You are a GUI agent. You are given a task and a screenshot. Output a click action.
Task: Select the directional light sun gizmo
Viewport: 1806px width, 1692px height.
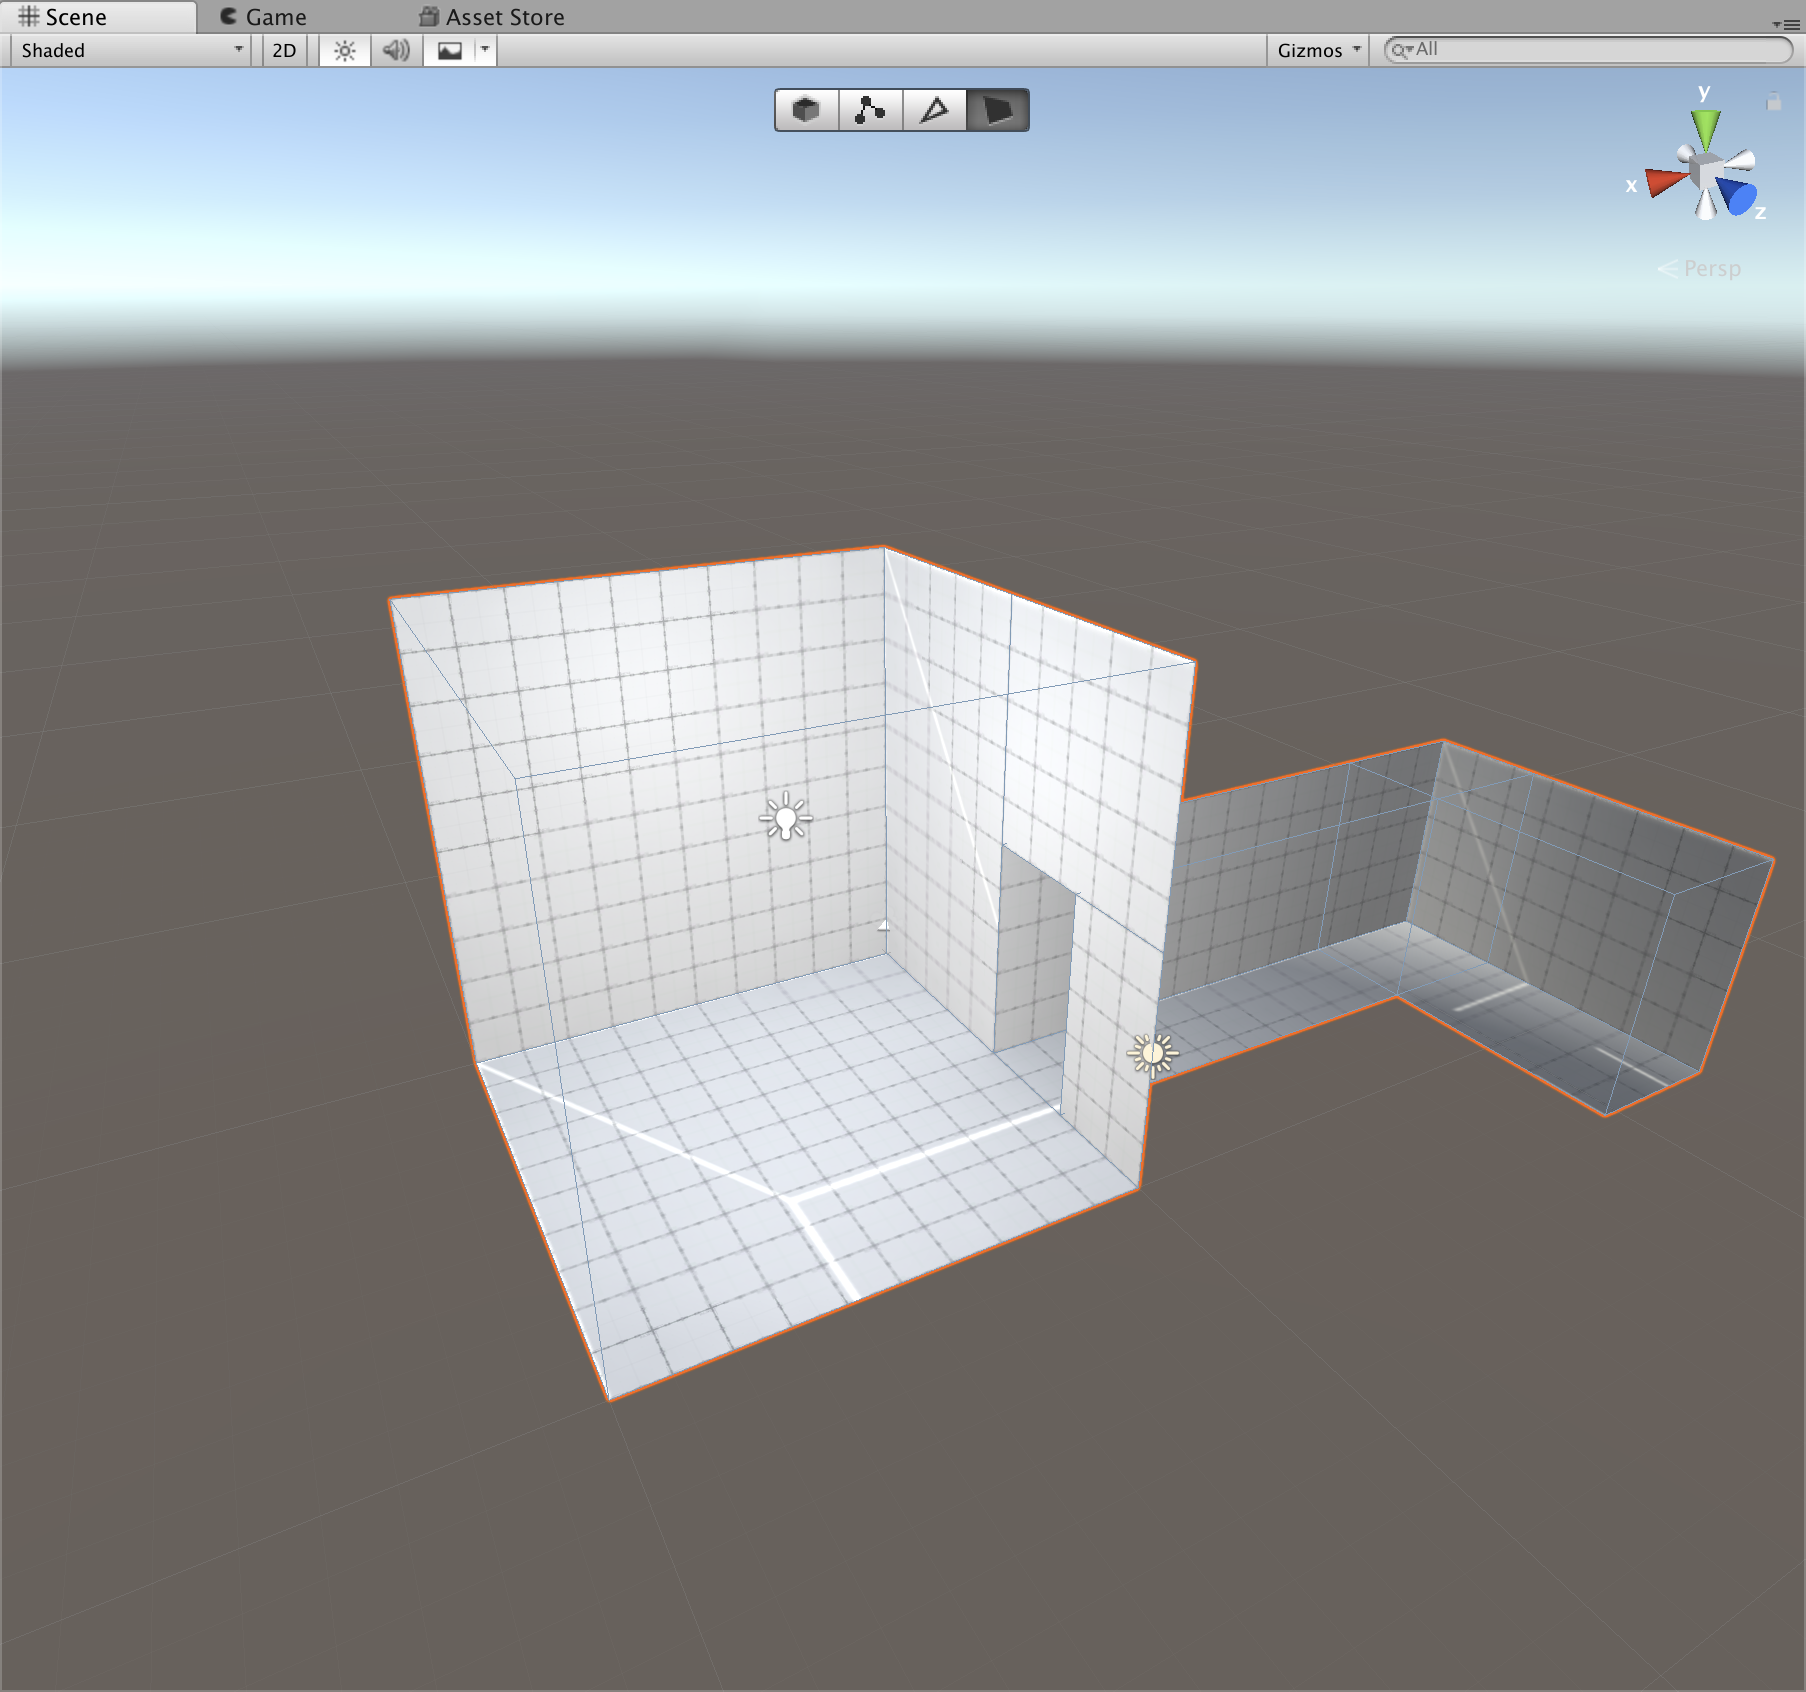1152,1053
